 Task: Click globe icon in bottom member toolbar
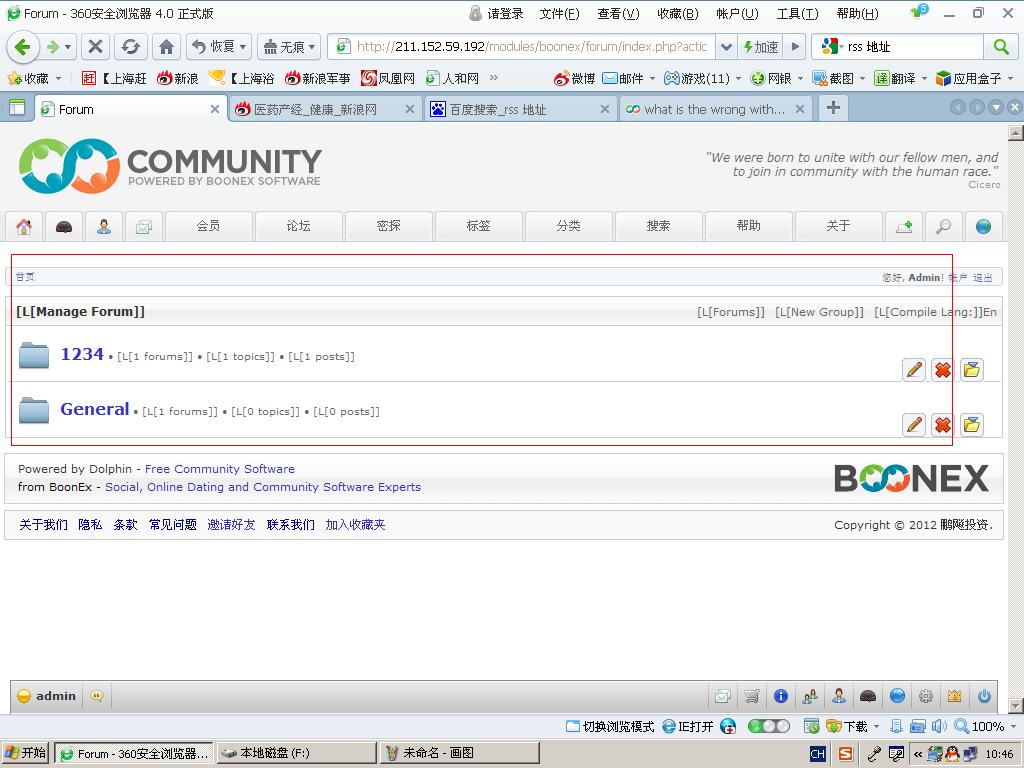897,696
